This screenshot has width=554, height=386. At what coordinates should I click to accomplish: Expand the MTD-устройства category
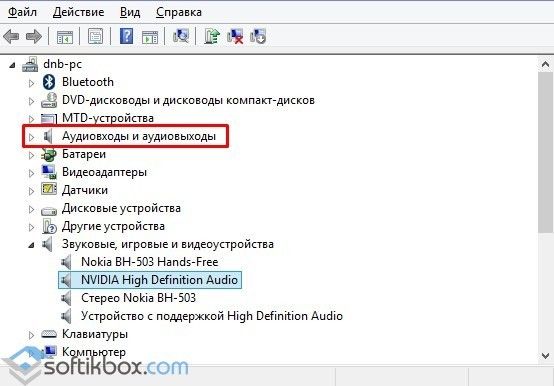(31, 119)
